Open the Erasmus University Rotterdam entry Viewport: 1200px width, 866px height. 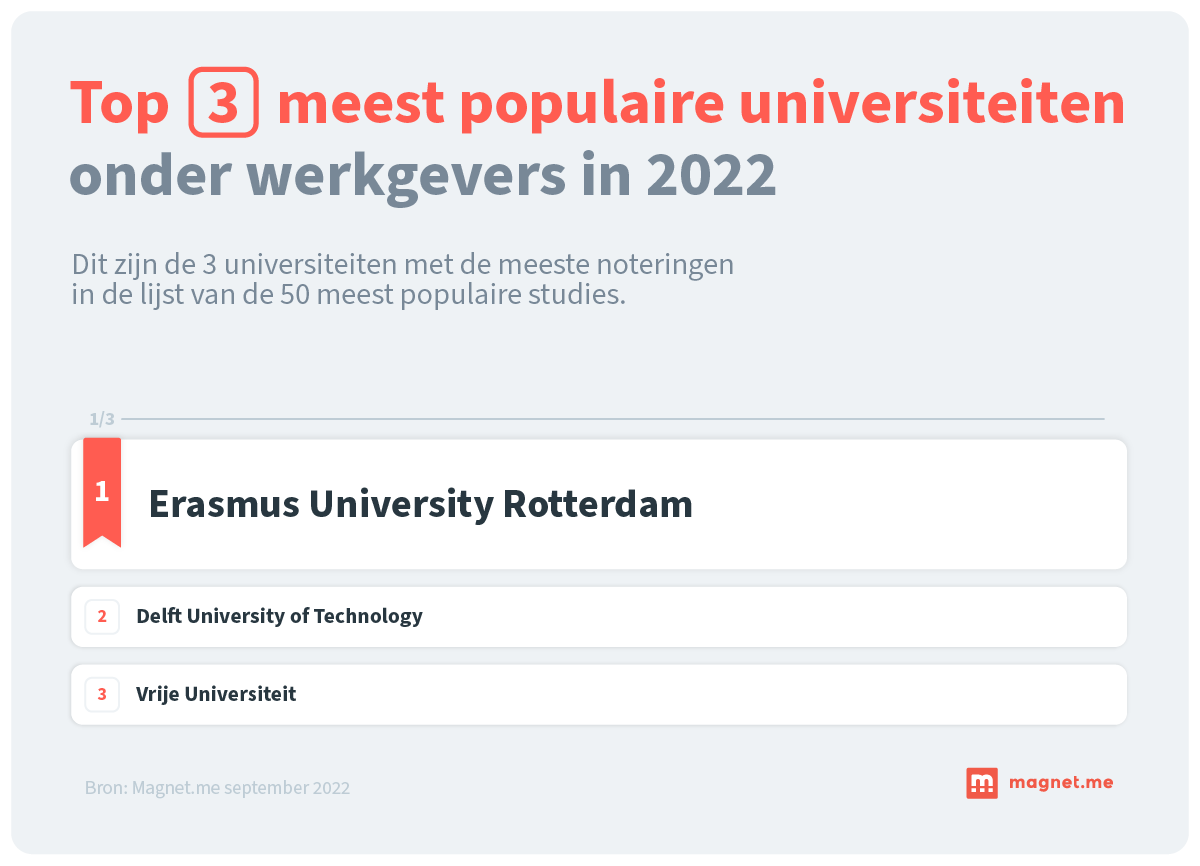420,504
